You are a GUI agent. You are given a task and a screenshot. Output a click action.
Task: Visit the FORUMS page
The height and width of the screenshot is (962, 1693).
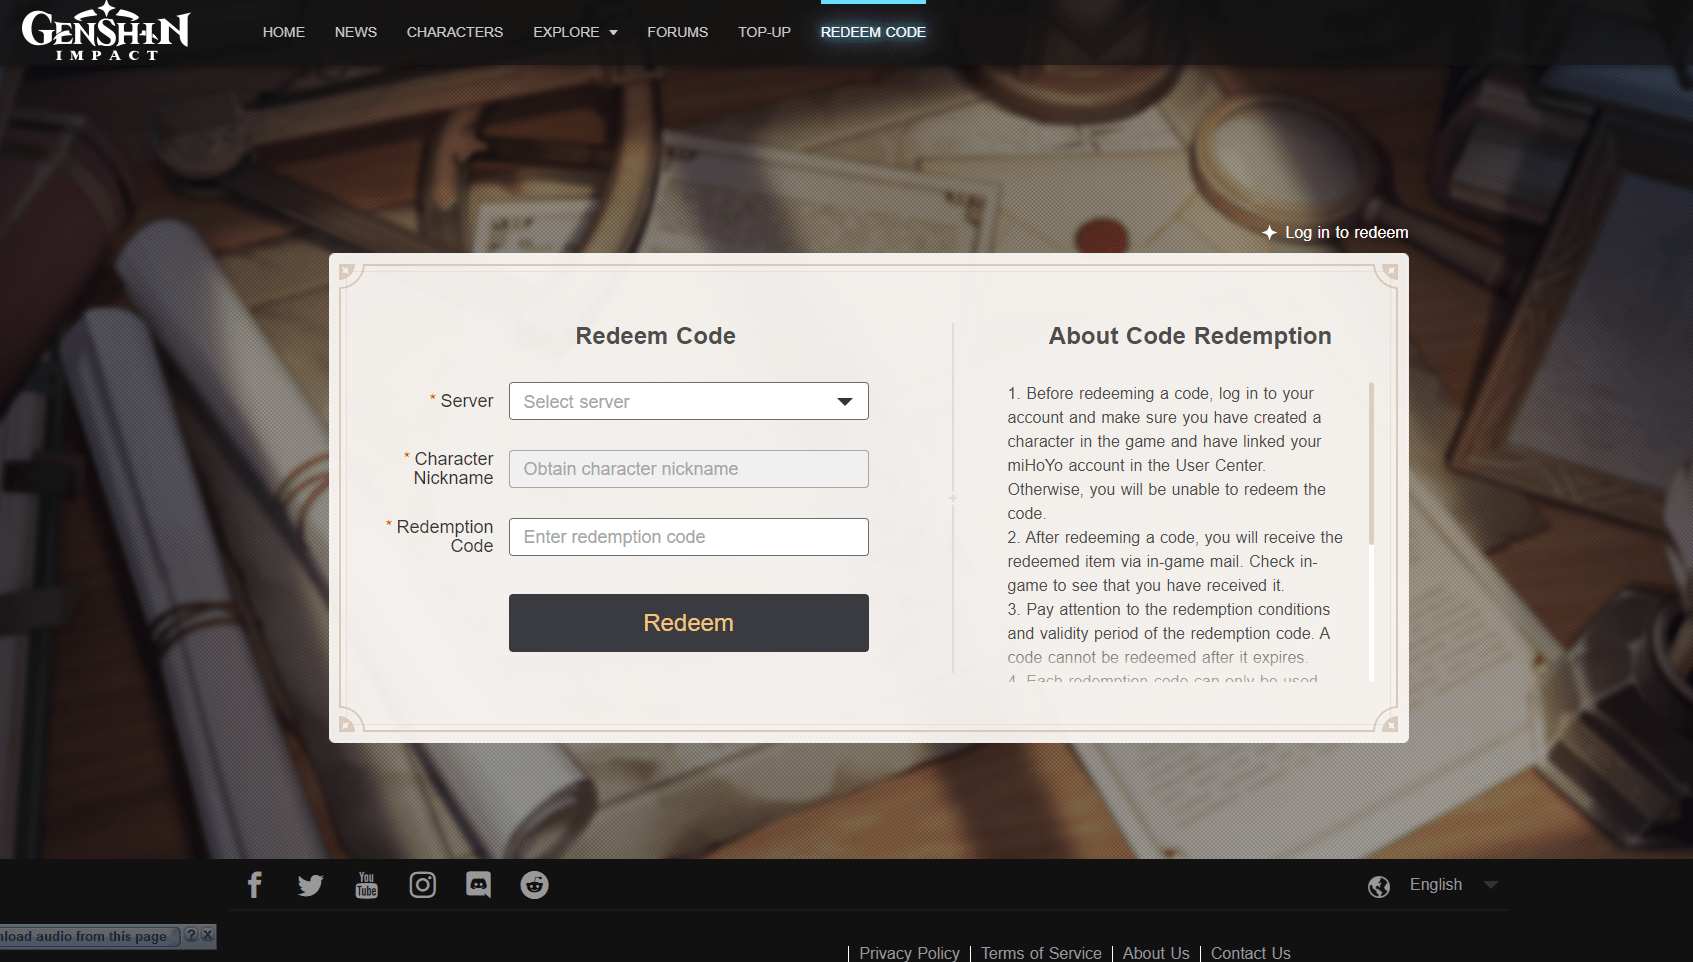coord(678,32)
